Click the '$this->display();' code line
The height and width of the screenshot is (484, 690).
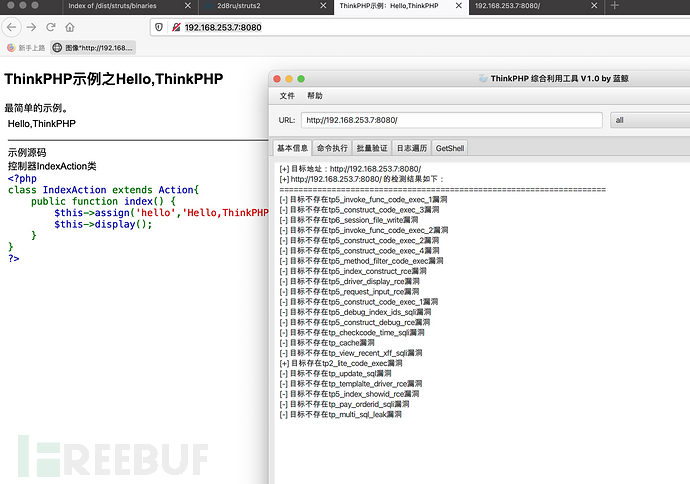(103, 224)
